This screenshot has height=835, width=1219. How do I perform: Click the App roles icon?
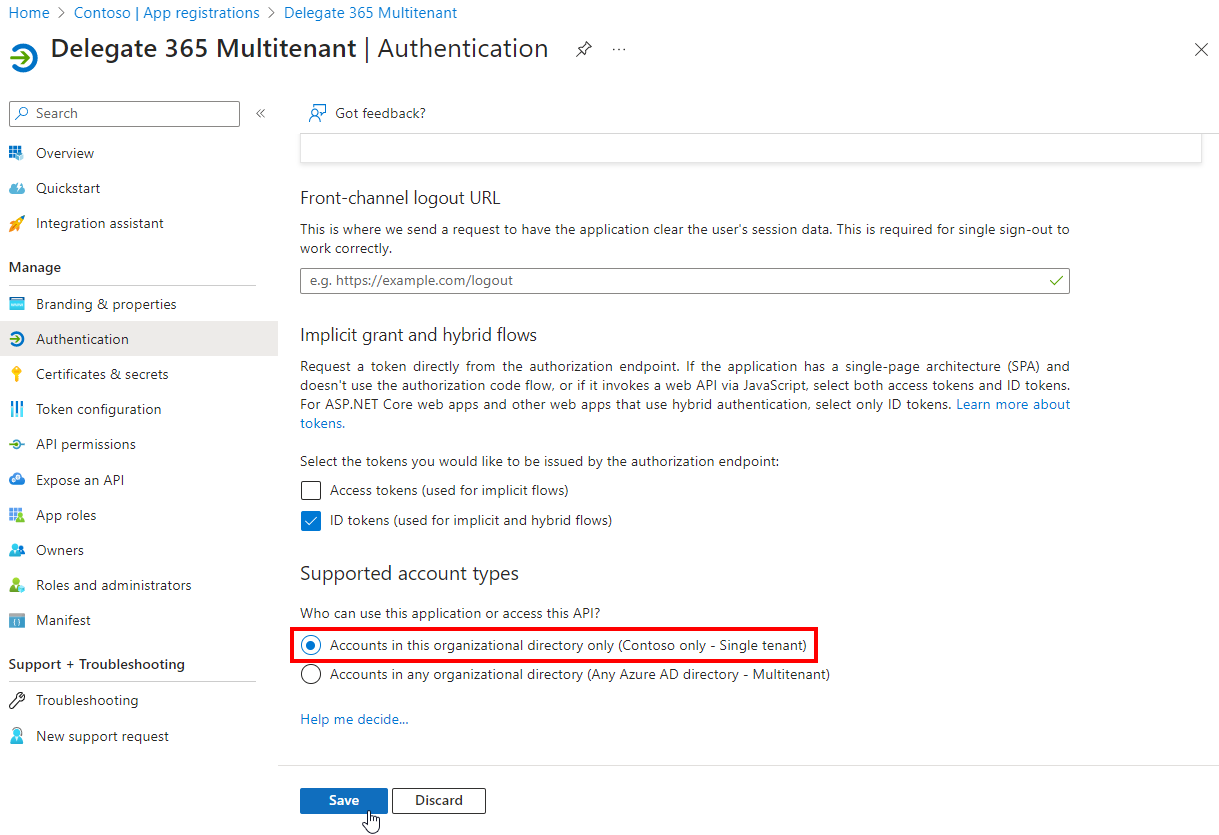(16, 515)
